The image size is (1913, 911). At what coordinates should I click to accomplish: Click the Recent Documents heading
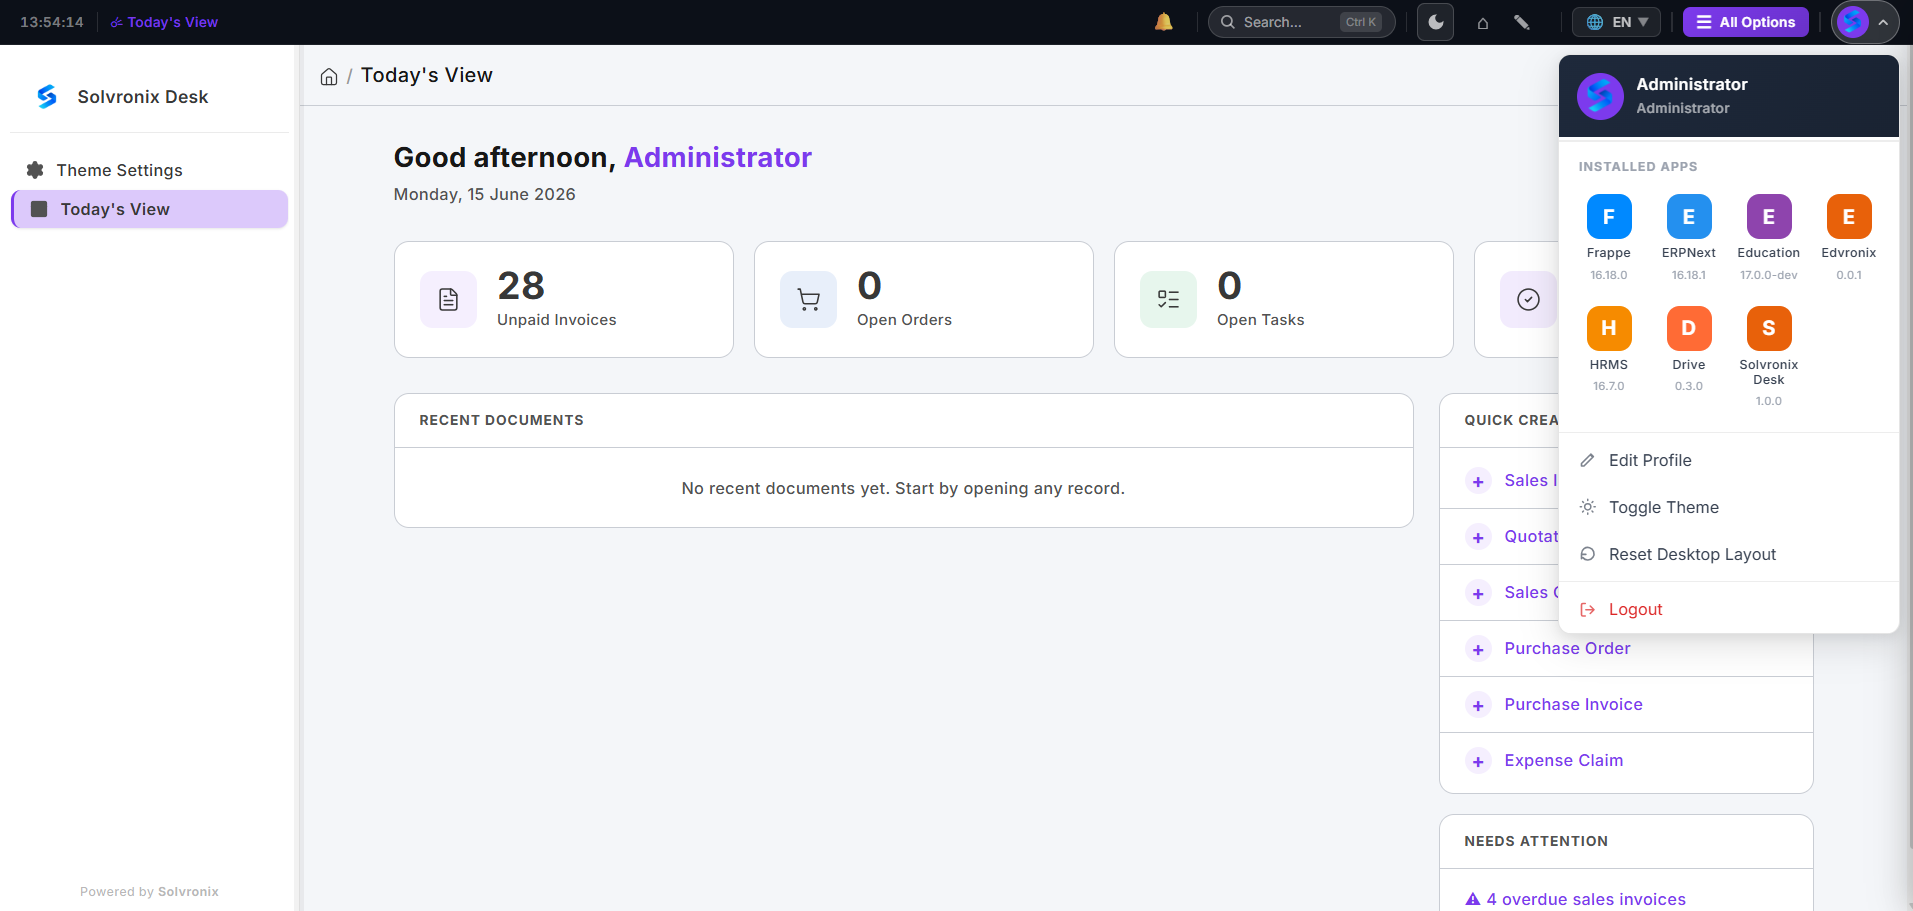coord(501,420)
